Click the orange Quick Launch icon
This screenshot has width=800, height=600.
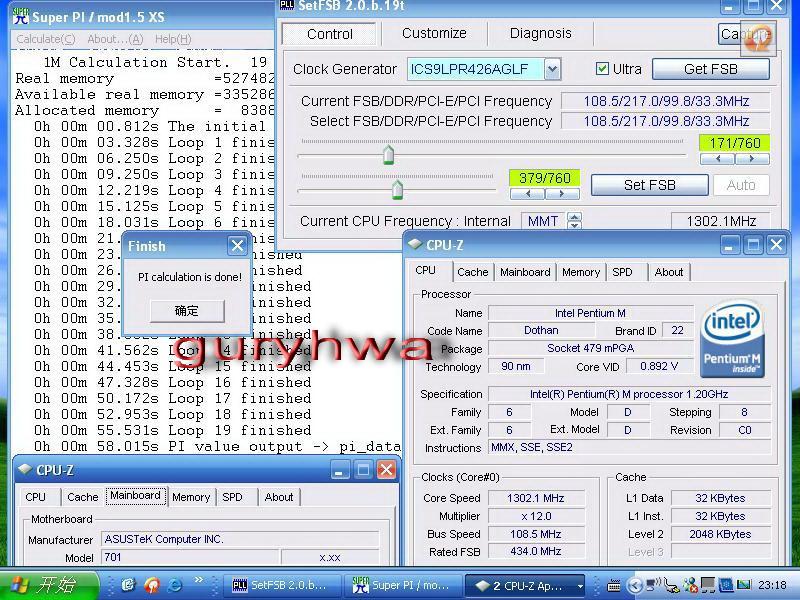click(x=152, y=585)
